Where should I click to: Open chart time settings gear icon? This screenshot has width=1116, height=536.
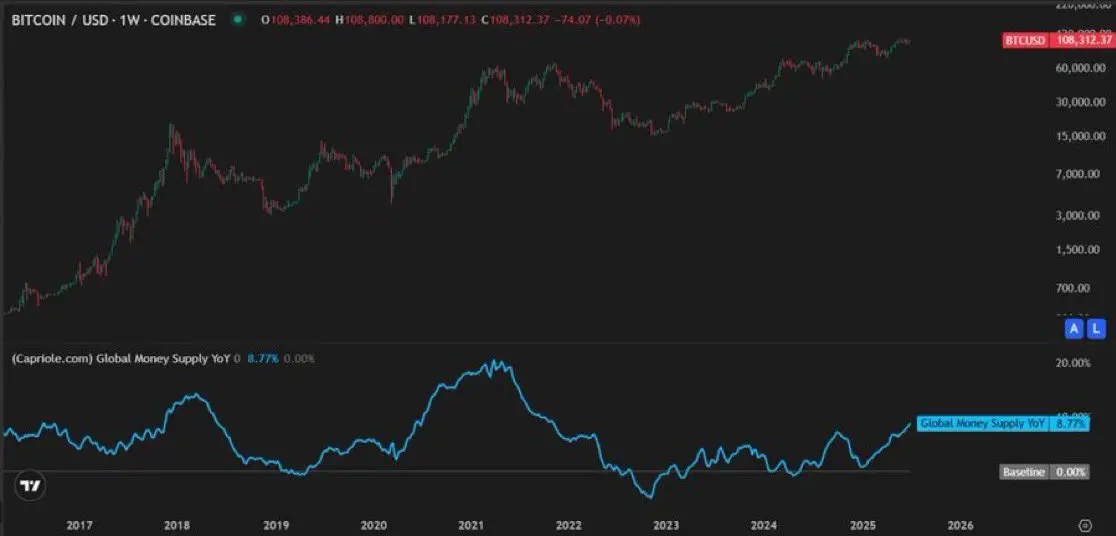tap(1085, 525)
